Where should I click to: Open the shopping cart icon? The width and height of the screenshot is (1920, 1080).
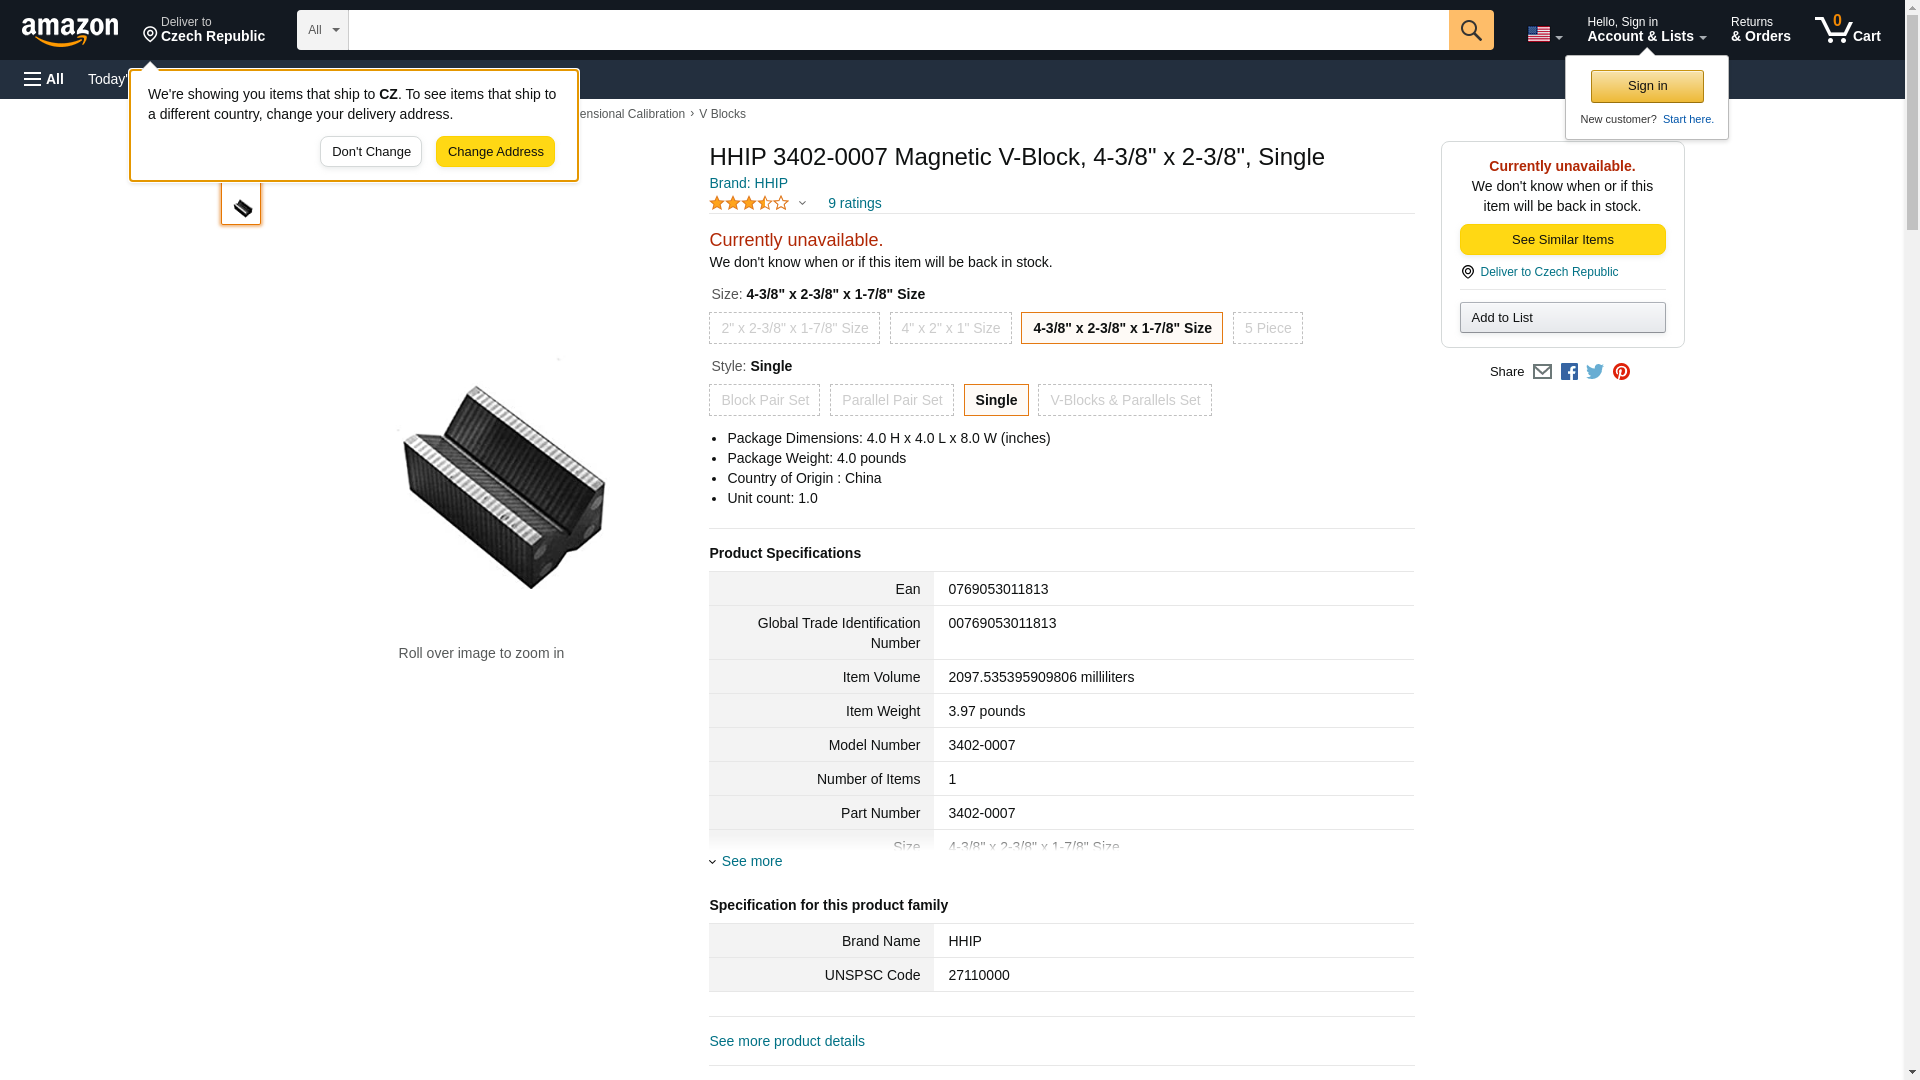click(x=1846, y=30)
